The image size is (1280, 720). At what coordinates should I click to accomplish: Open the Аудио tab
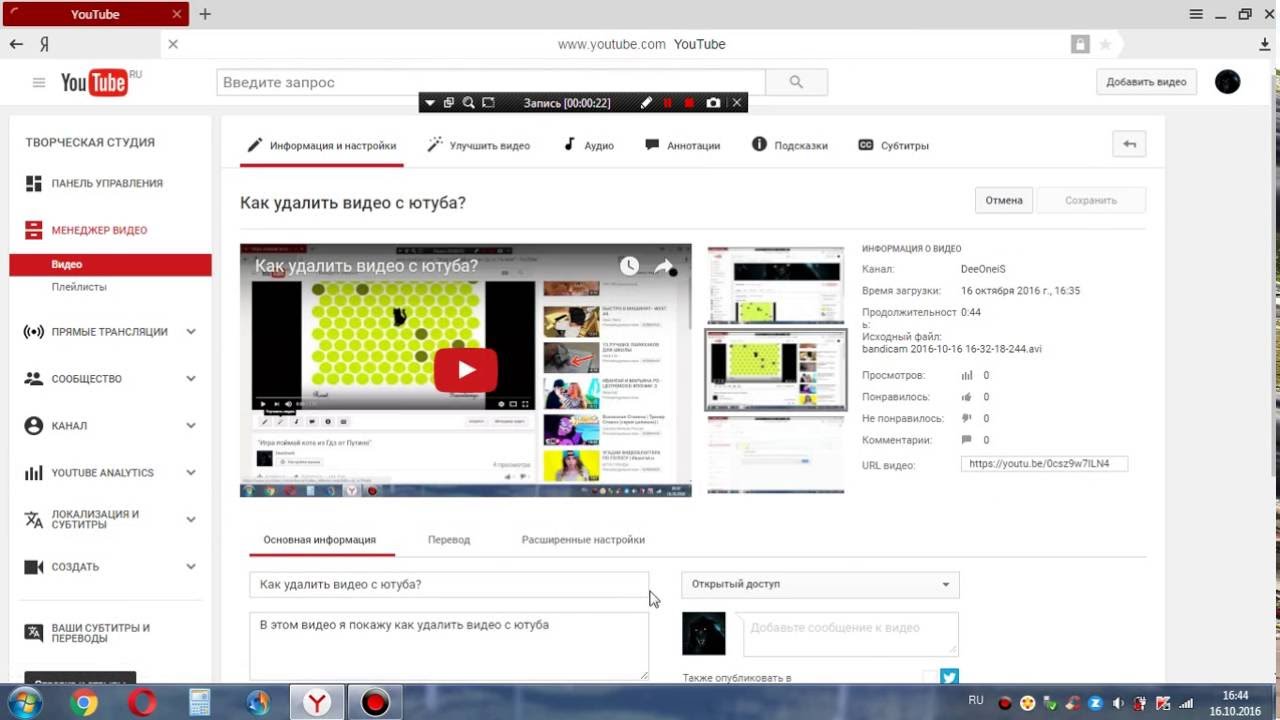(x=589, y=145)
